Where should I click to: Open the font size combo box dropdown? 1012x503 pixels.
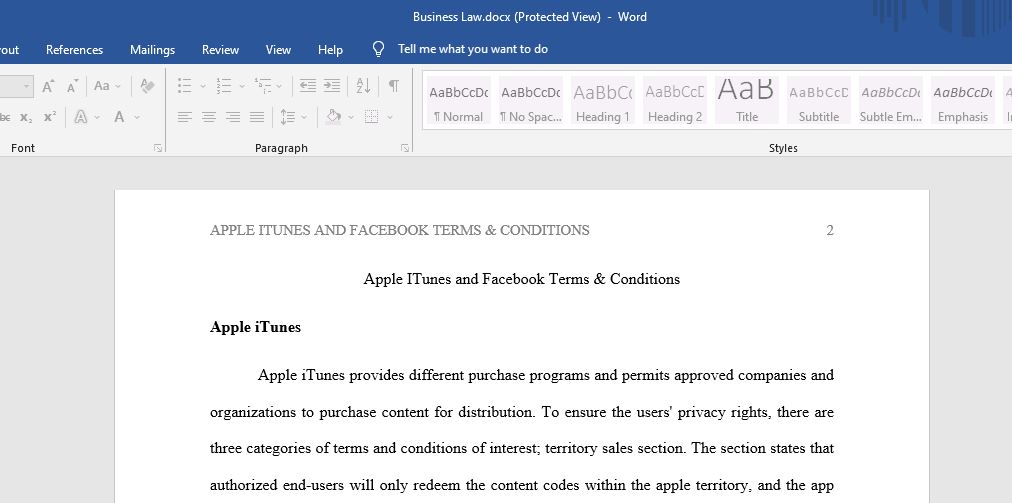click(26, 86)
